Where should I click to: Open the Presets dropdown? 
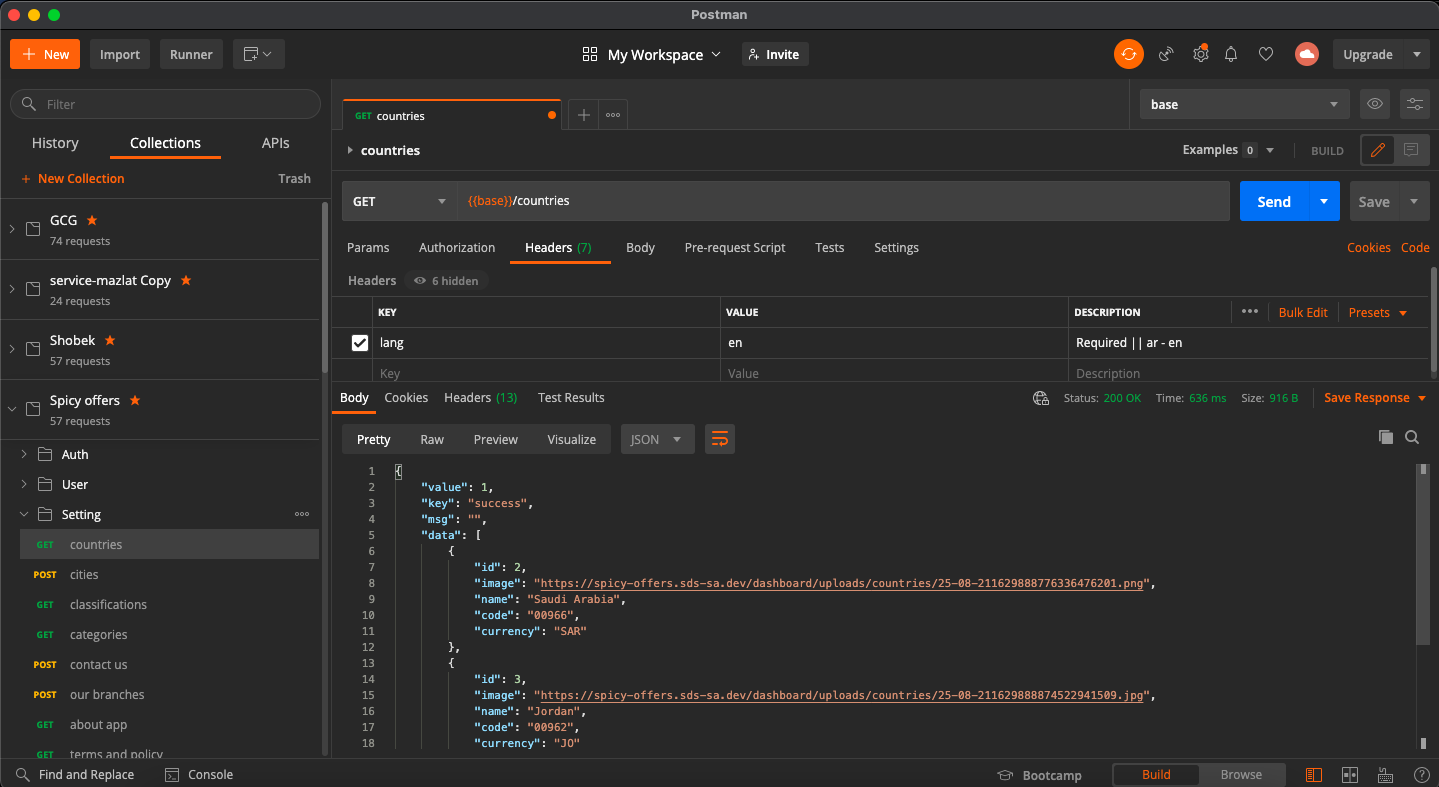pos(1378,312)
